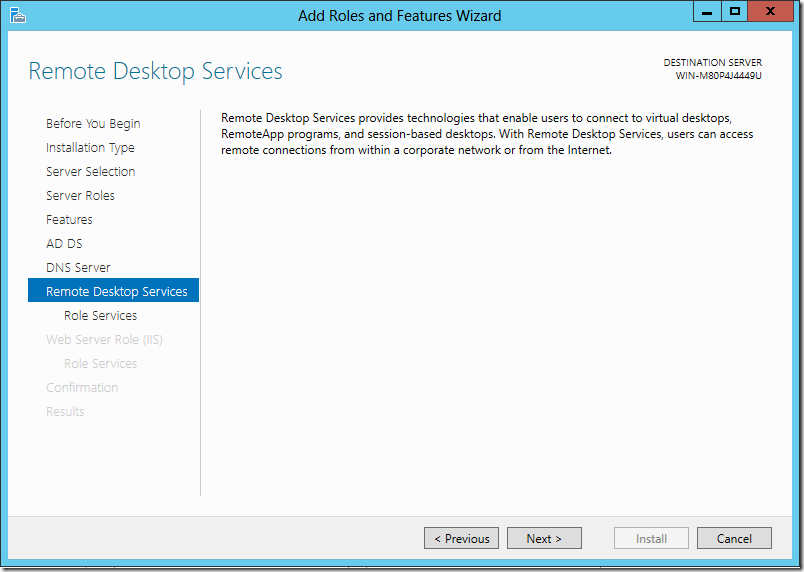Open the Installation Type page
This screenshot has width=804, height=572.
(90, 147)
